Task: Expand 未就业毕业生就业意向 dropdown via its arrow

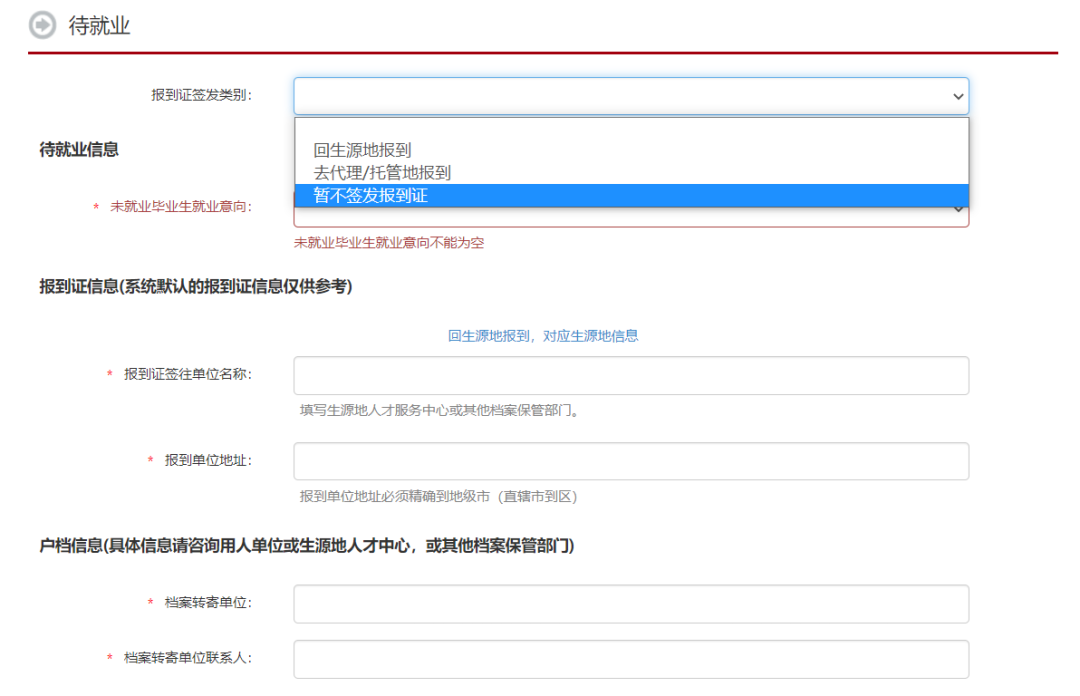Action: [958, 209]
